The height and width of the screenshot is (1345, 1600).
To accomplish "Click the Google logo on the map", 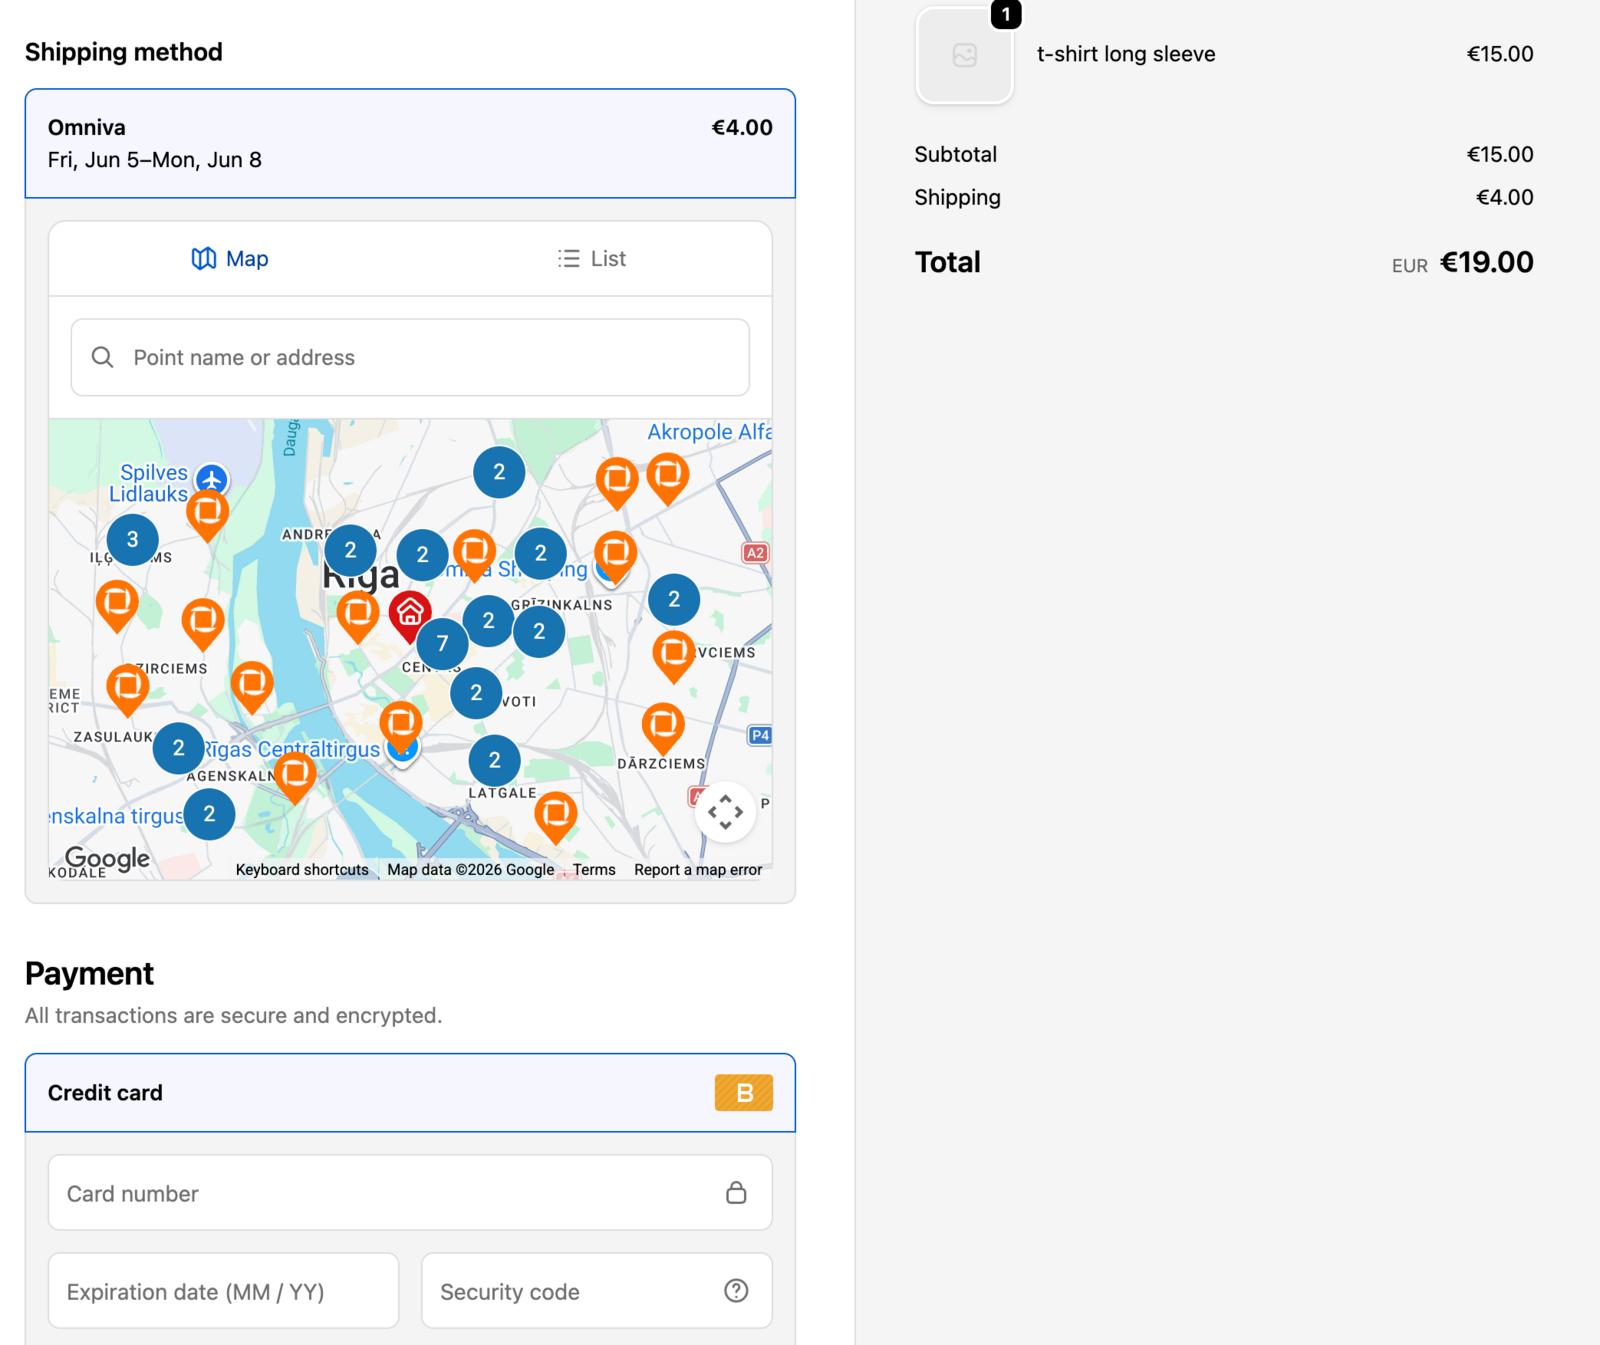I will tap(107, 858).
